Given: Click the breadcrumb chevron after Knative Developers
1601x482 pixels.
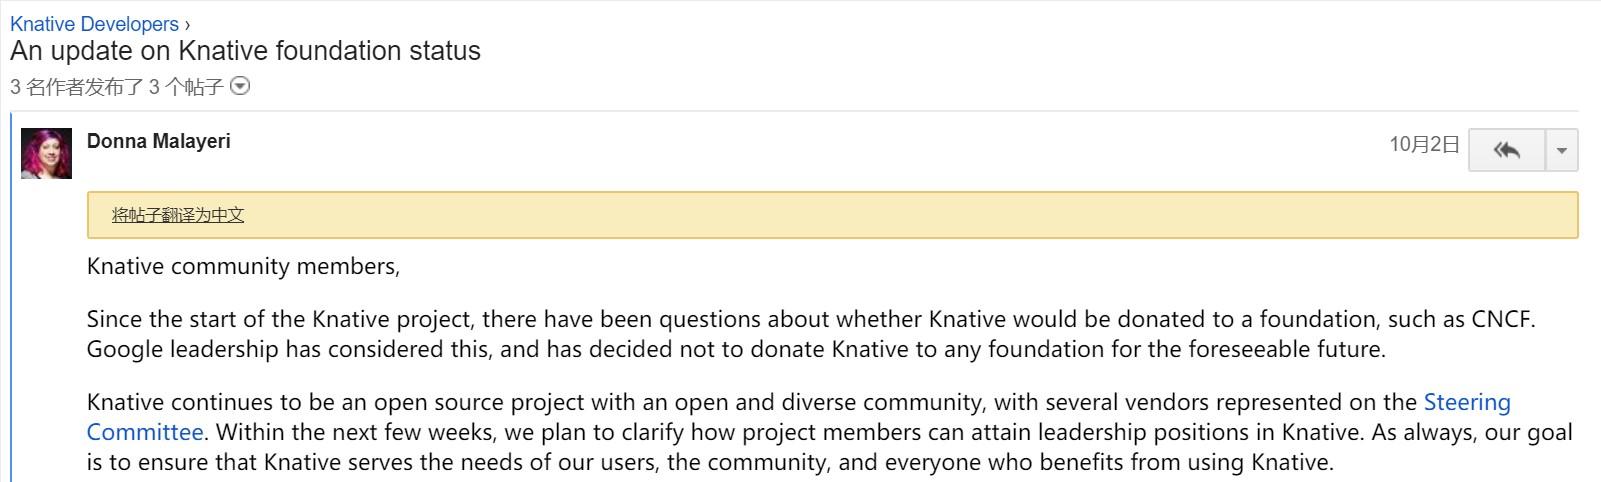Looking at the screenshot, I should coord(187,25).
